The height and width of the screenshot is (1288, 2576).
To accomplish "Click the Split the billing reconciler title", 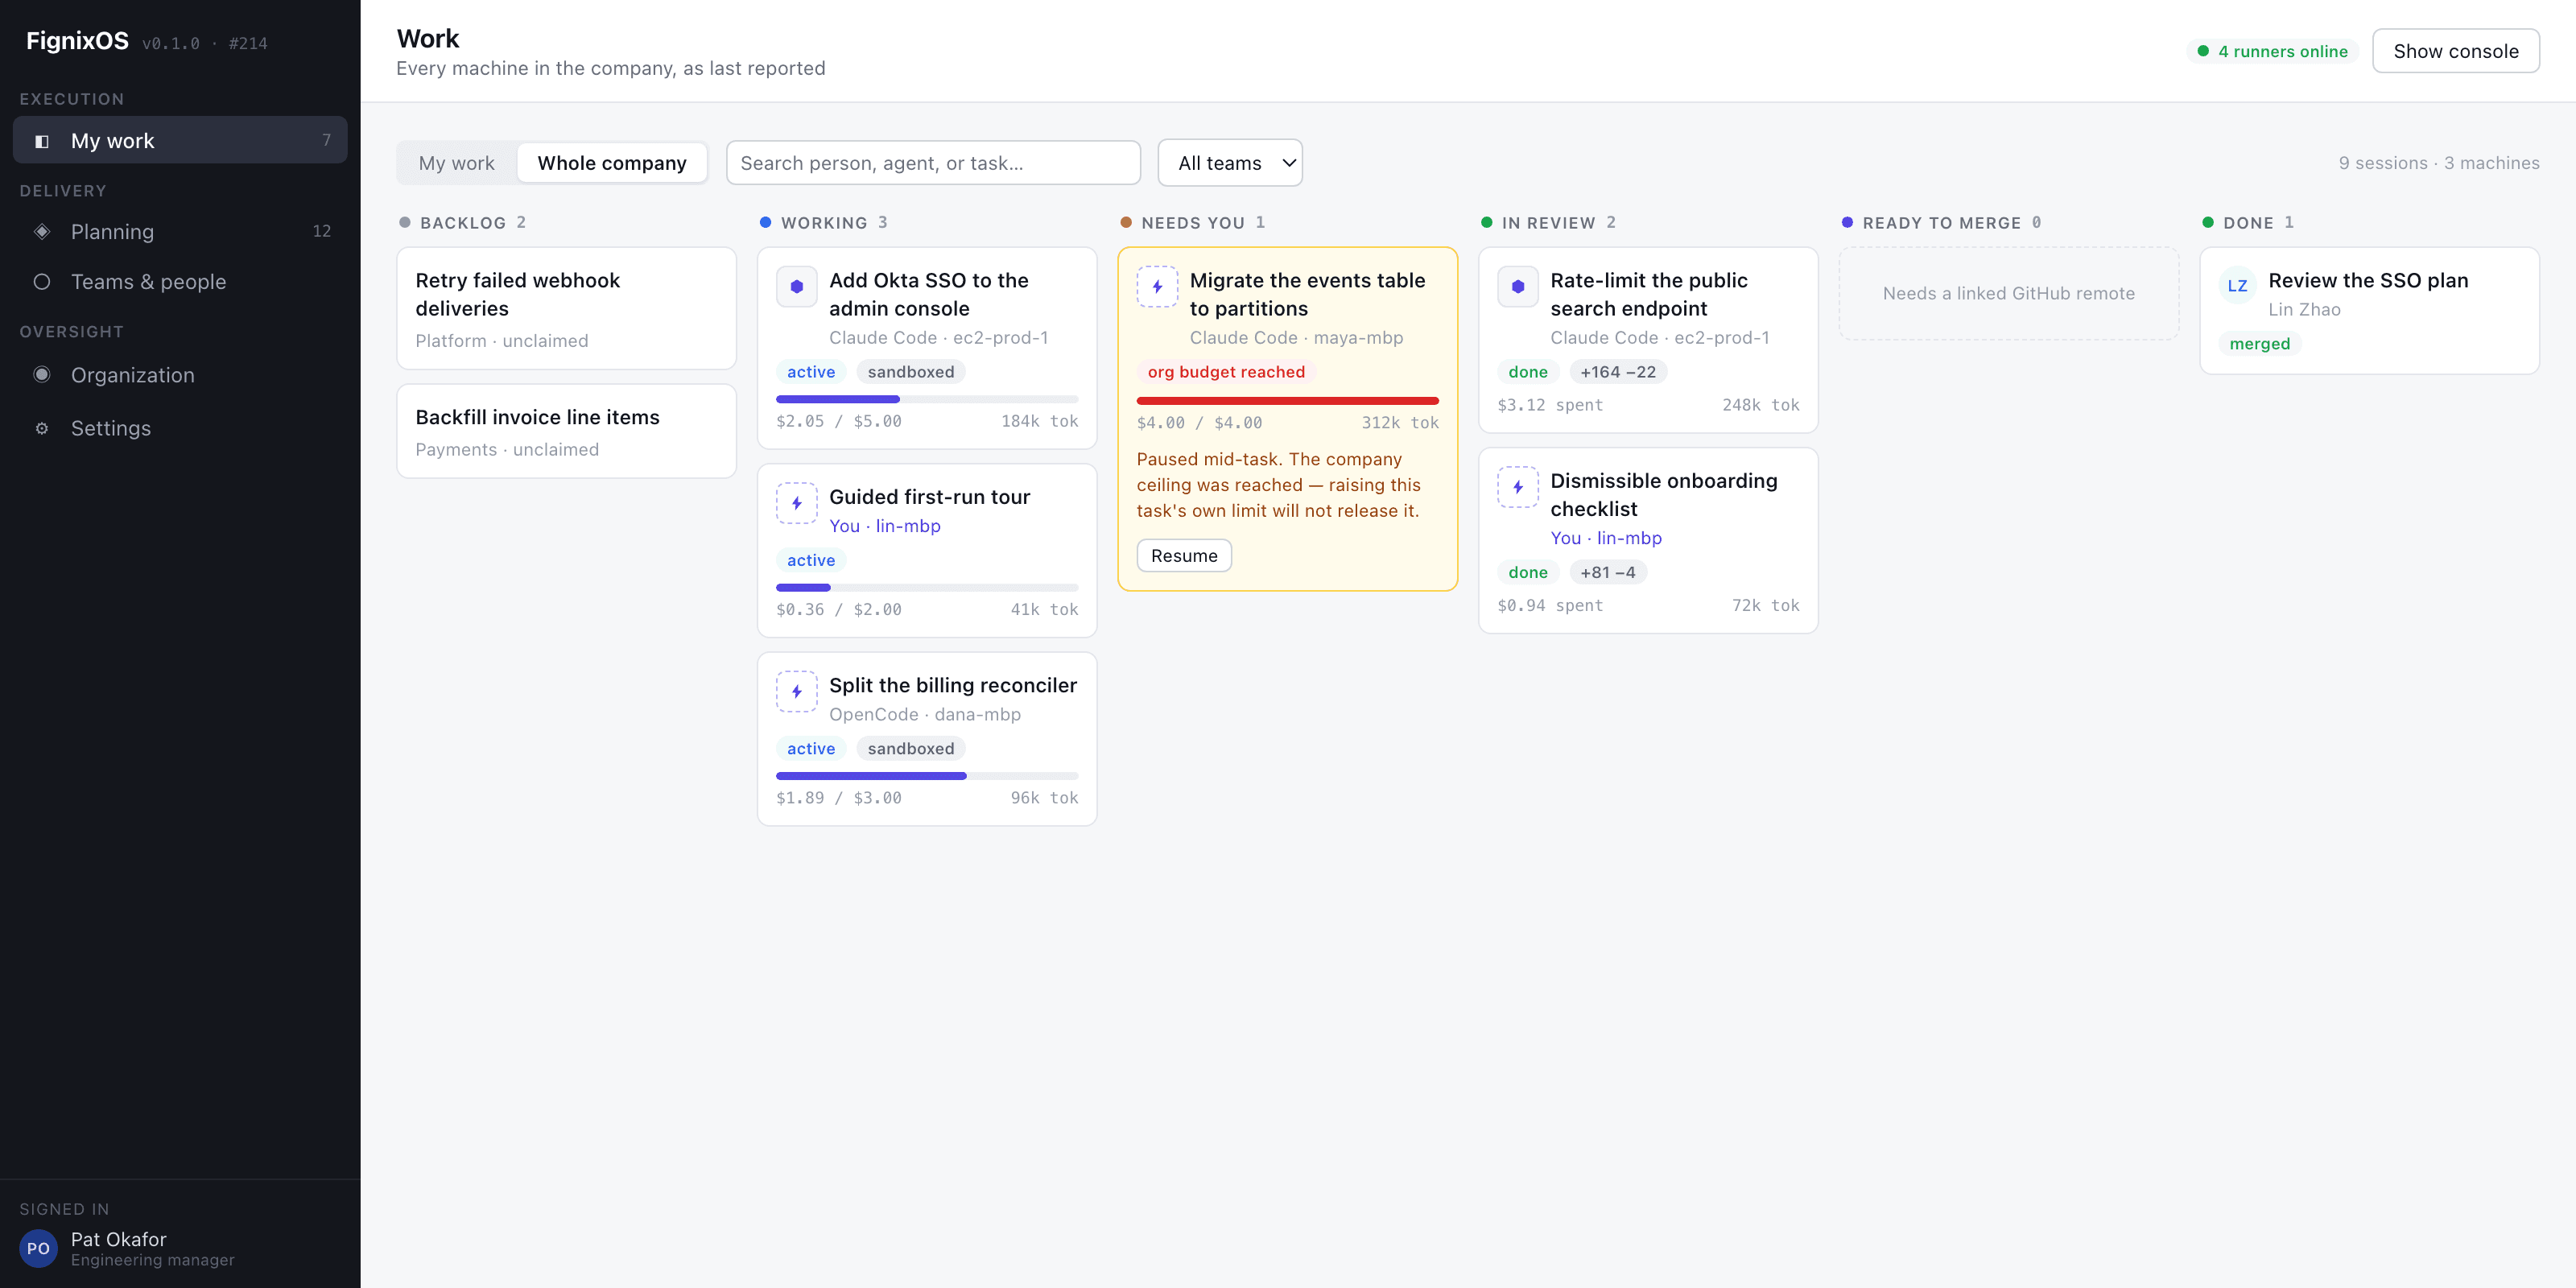I will click(952, 685).
